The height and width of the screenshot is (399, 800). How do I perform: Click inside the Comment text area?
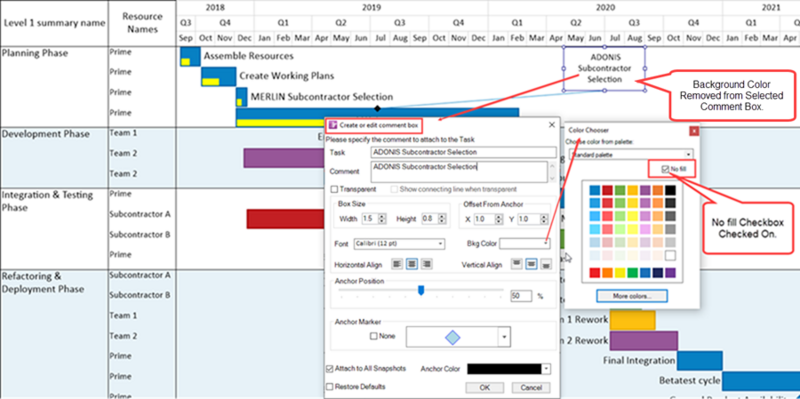(459, 171)
